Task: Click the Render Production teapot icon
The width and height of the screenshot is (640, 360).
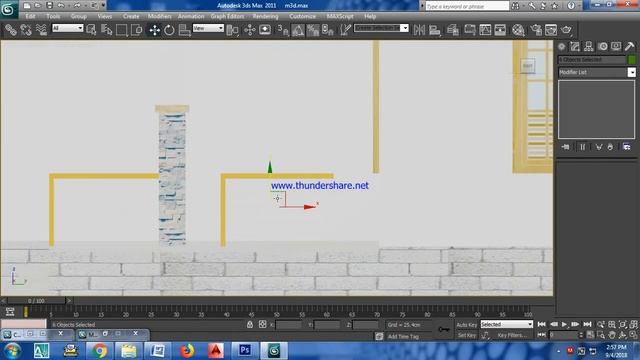Action: [567, 30]
